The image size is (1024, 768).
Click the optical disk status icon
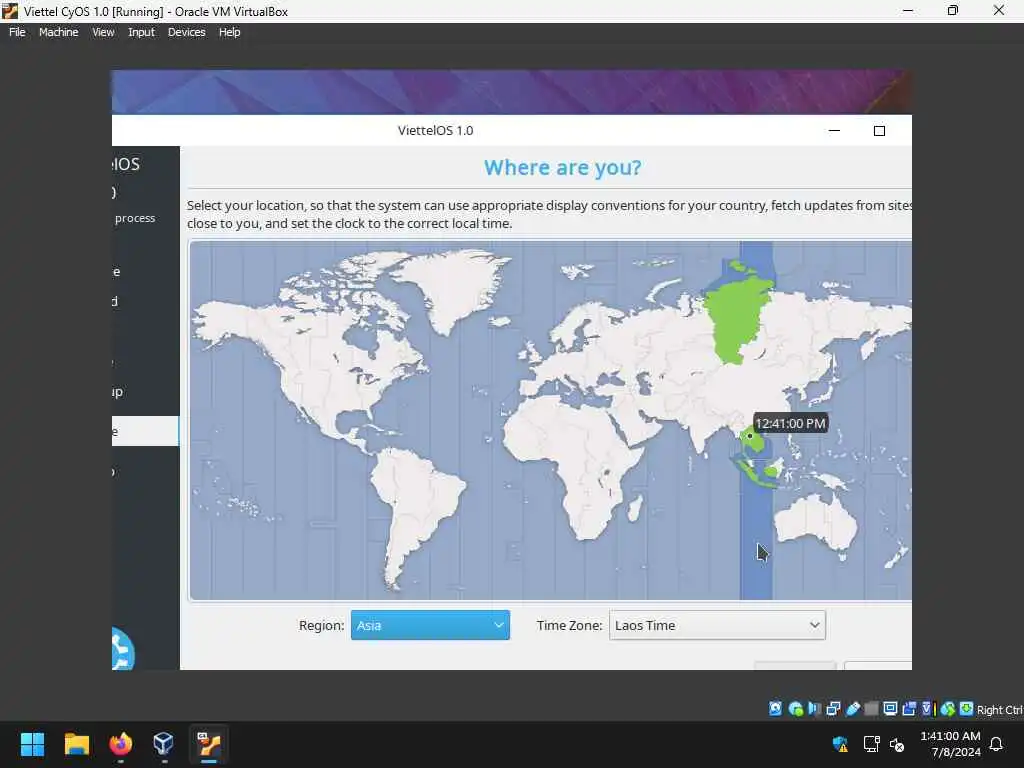tap(795, 709)
